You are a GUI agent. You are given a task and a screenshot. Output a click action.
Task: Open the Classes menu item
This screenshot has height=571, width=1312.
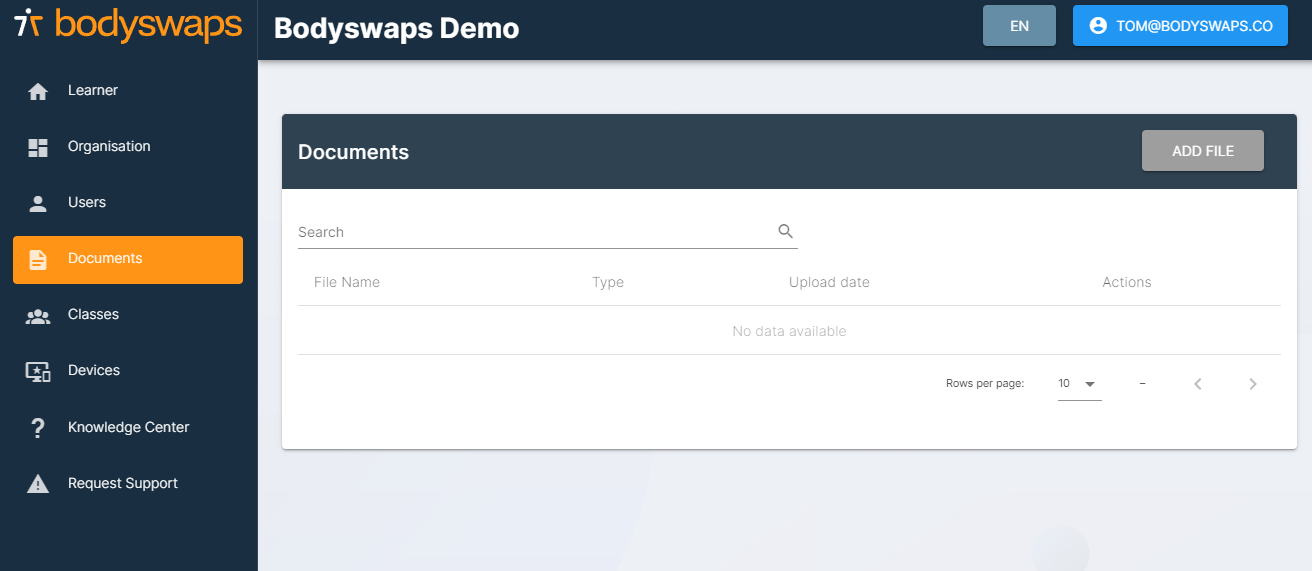pos(128,315)
